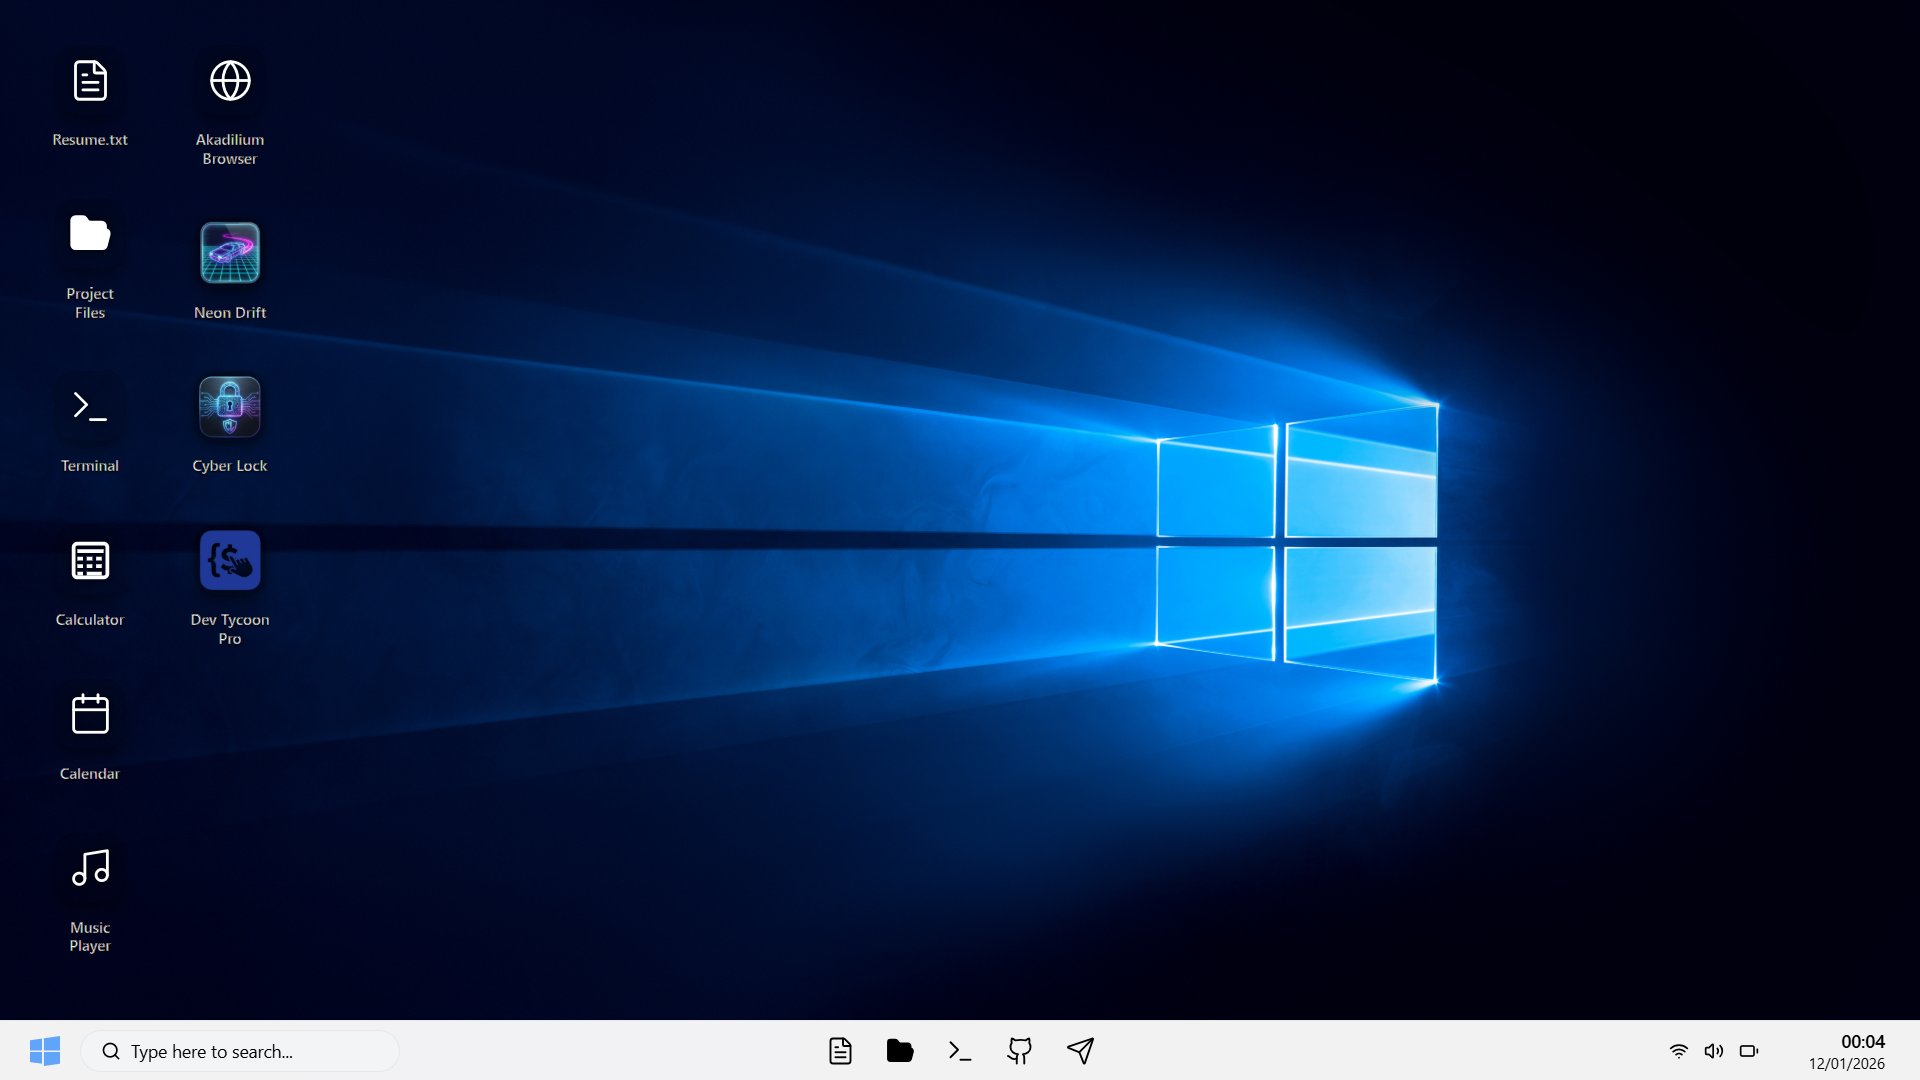Open the Wi-Fi network tray icon
The width and height of the screenshot is (1920, 1080).
pyautogui.click(x=1679, y=1051)
